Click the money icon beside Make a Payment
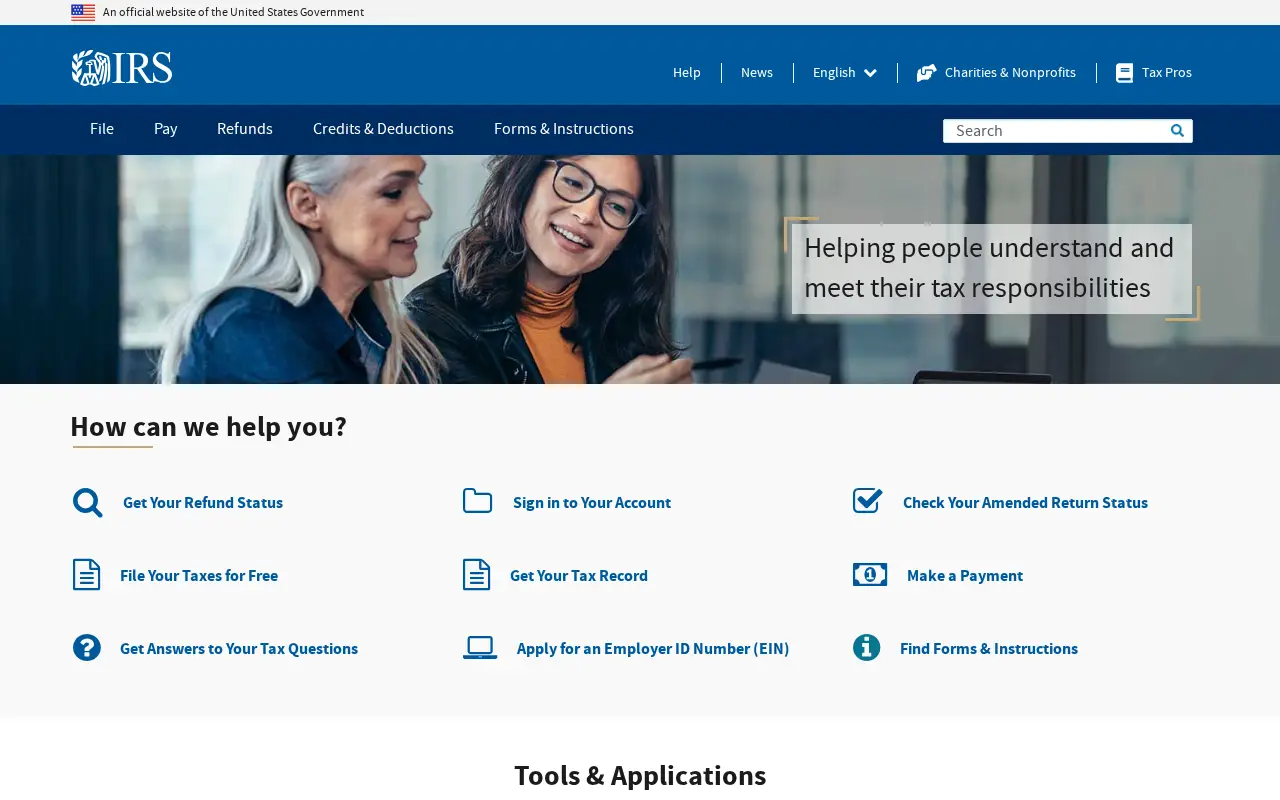Image resolution: width=1280 pixels, height=800 pixels. [x=870, y=575]
